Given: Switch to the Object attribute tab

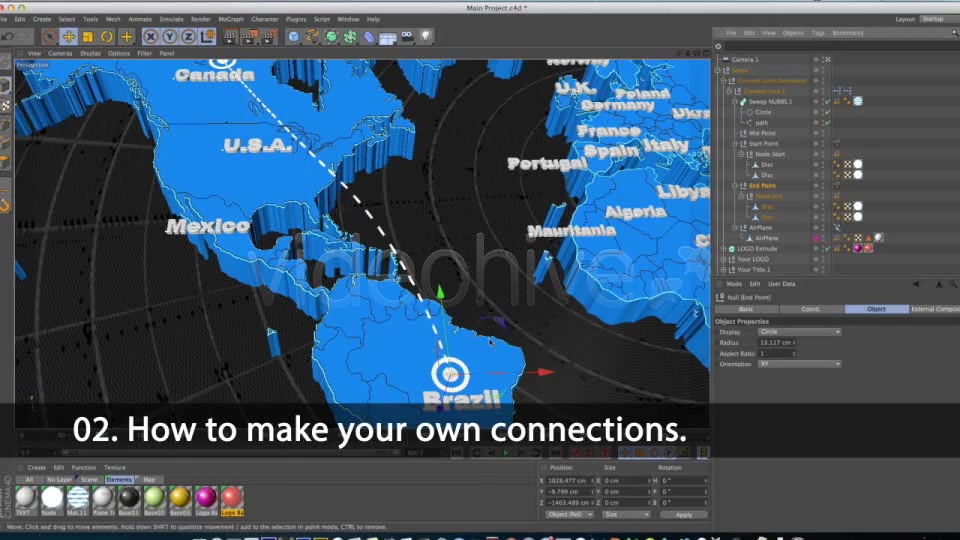Looking at the screenshot, I should coord(876,309).
